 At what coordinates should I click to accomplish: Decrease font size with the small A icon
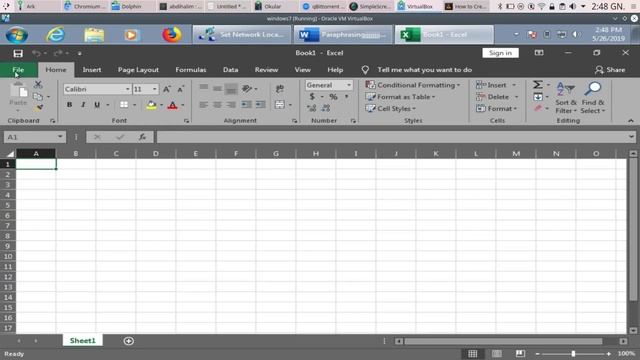click(180, 89)
